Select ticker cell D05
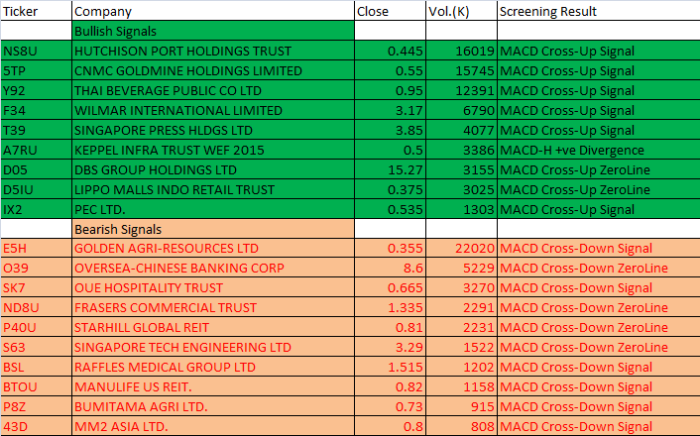This screenshot has width=700, height=436. [36, 170]
